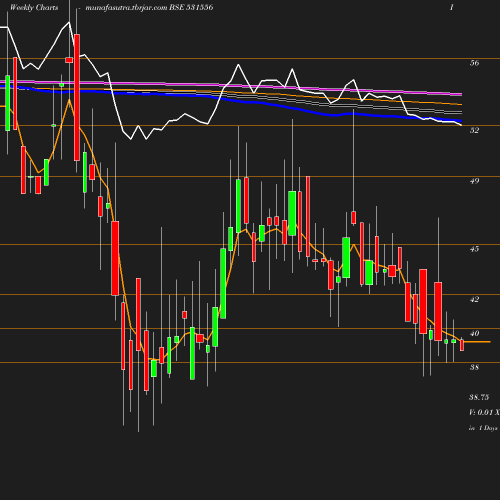The image size is (500, 500).
Task: Click the last price value 38.75
Action: point(479,397)
